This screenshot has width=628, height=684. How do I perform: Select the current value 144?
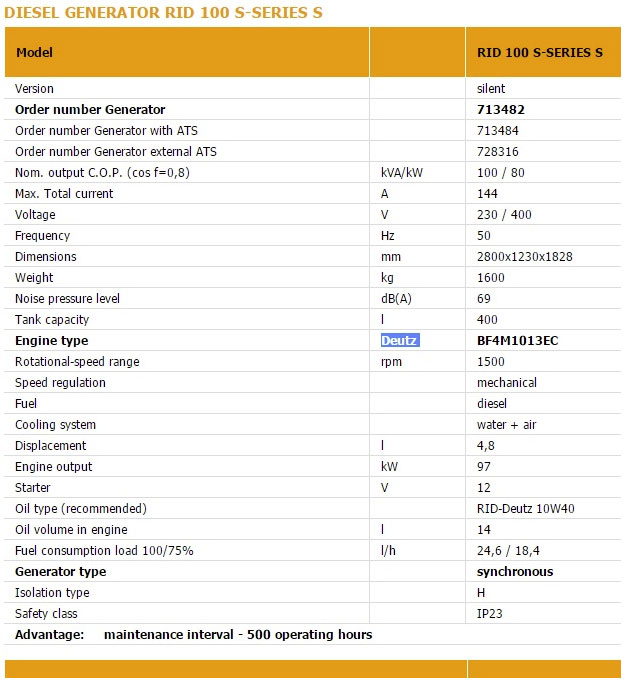point(488,194)
